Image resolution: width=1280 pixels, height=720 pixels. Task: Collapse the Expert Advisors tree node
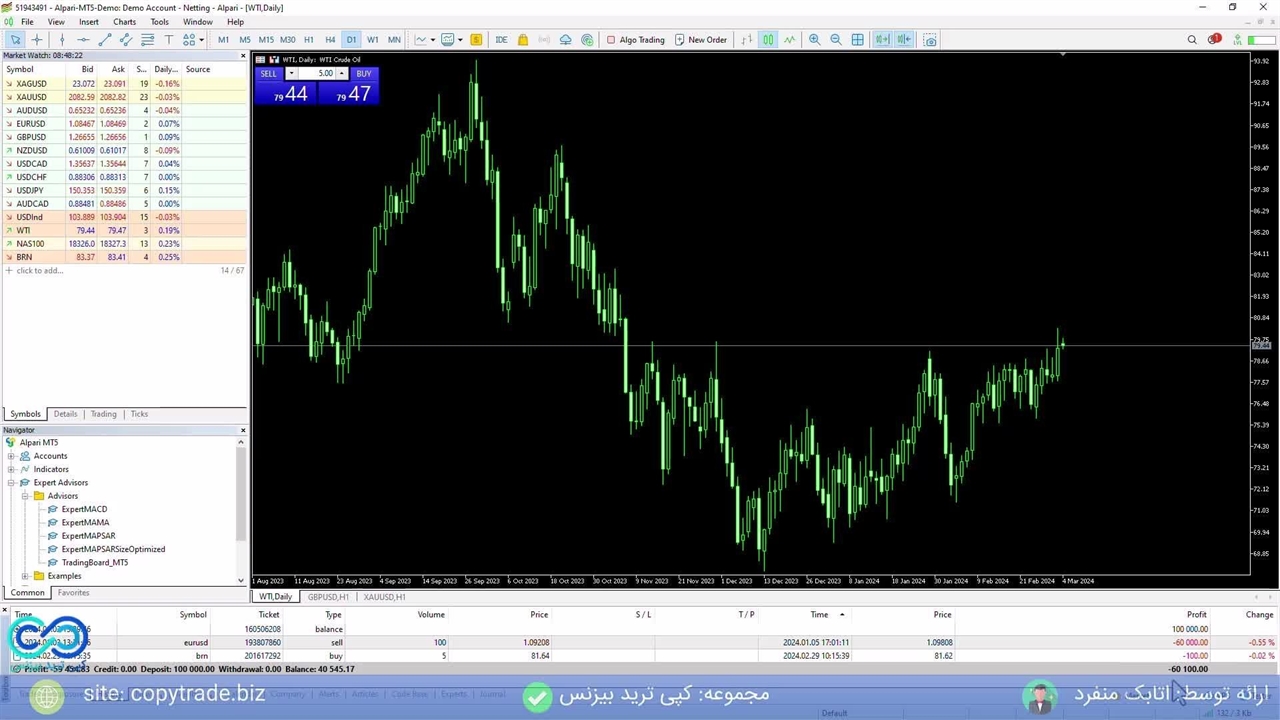(x=11, y=483)
